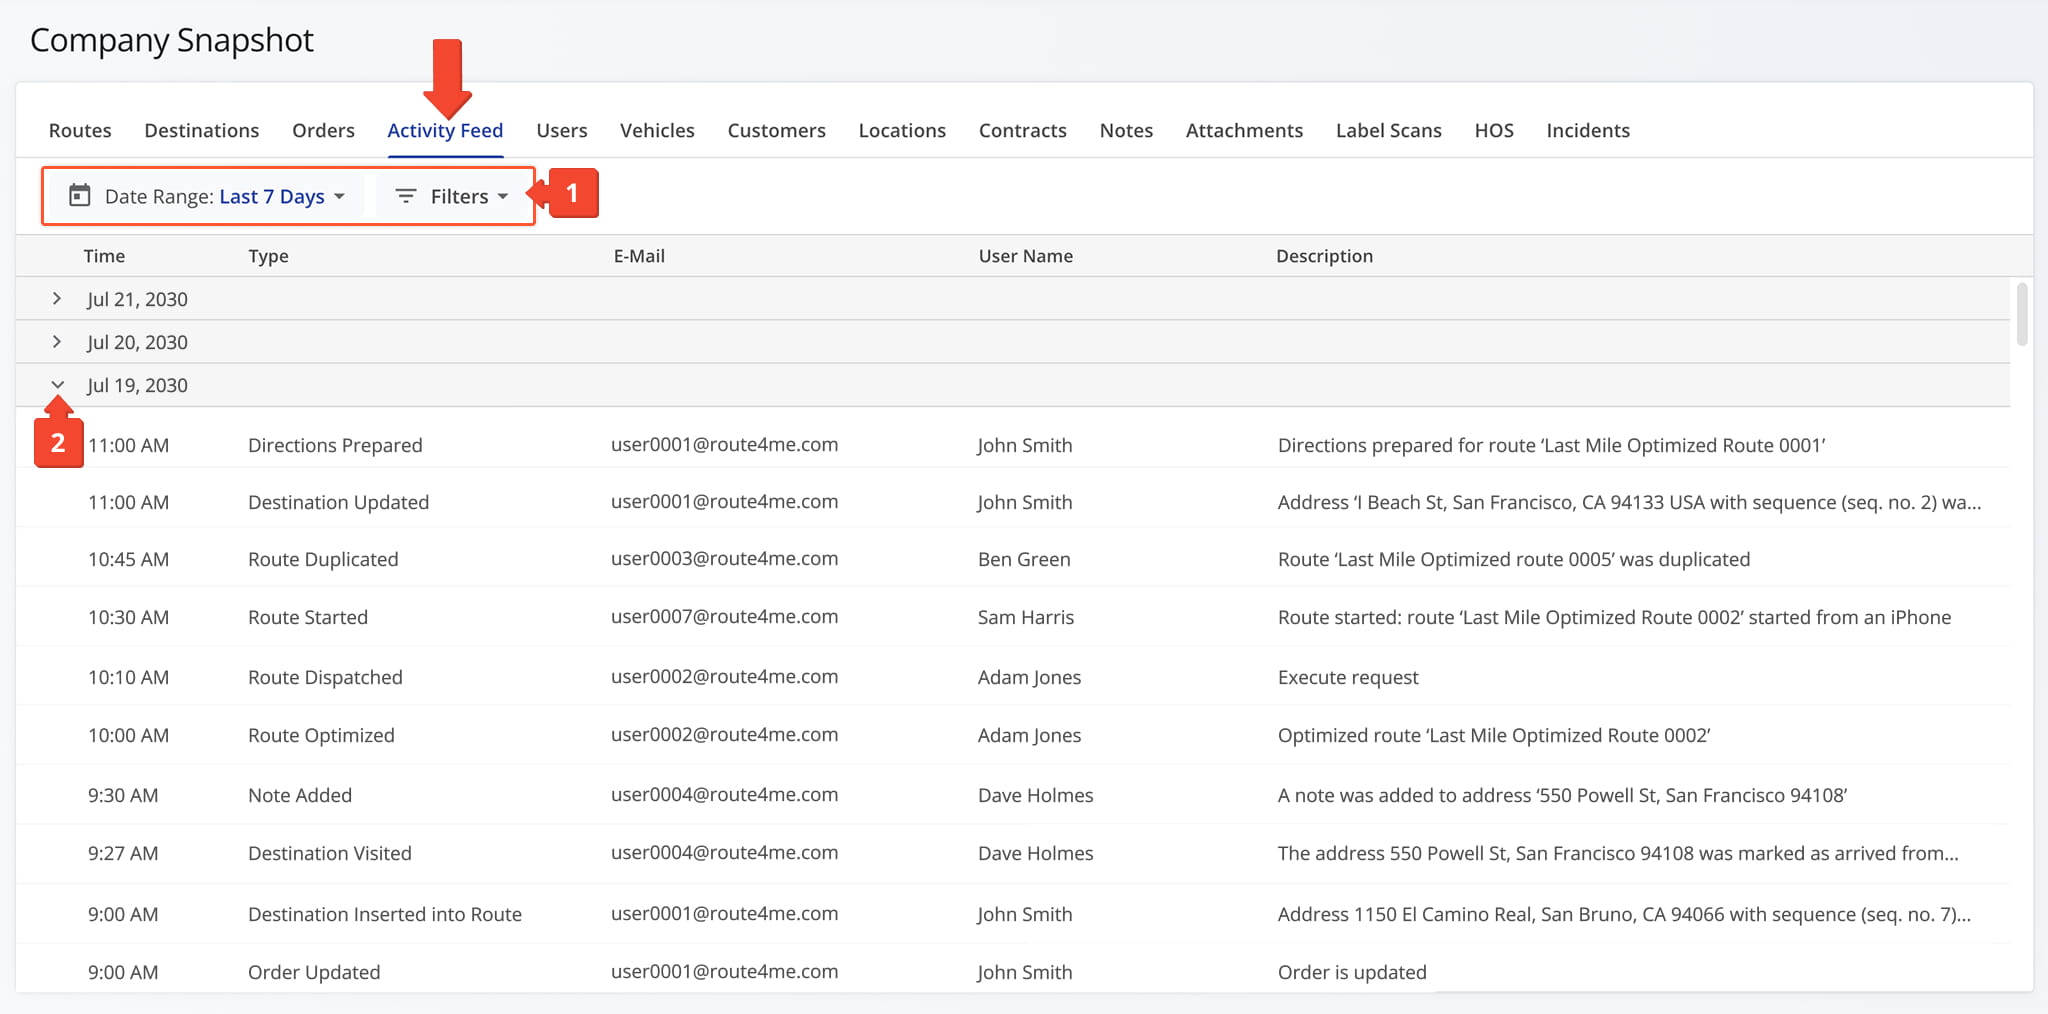This screenshot has width=2048, height=1014.
Task: Open the Contracts tab
Action: click(x=1022, y=130)
